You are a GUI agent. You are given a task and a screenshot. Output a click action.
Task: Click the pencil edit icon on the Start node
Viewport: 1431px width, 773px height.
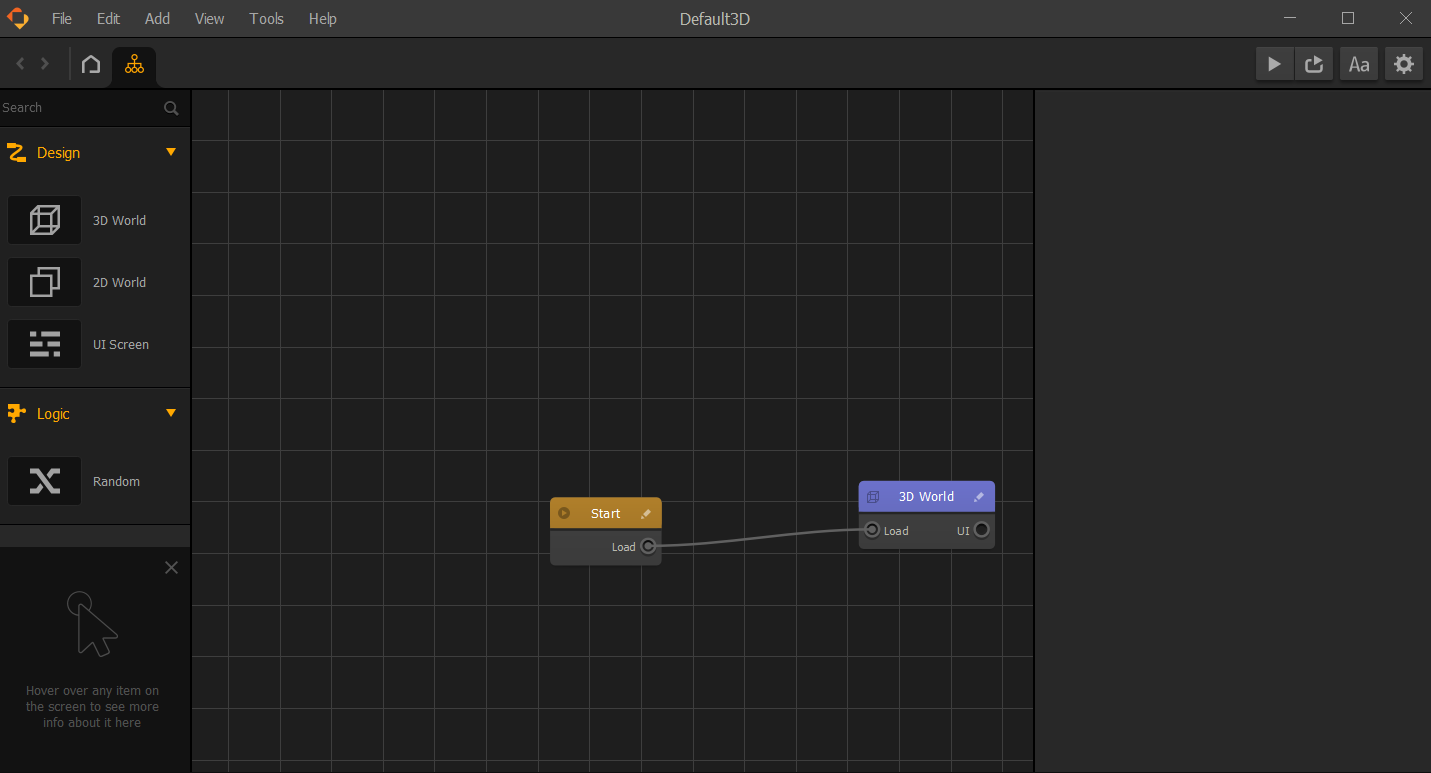pyautogui.click(x=646, y=513)
